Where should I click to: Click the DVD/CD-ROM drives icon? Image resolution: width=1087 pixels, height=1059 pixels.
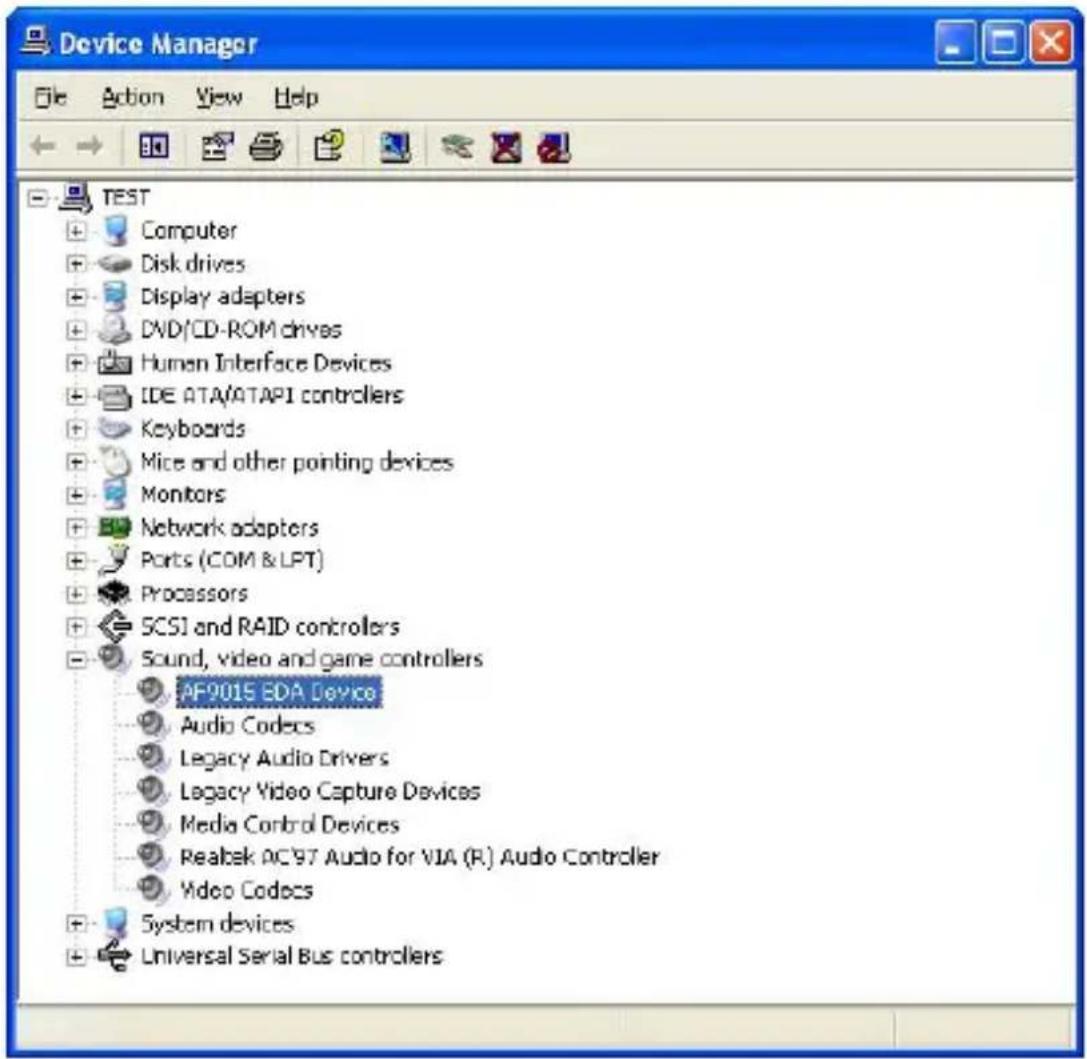(114, 329)
